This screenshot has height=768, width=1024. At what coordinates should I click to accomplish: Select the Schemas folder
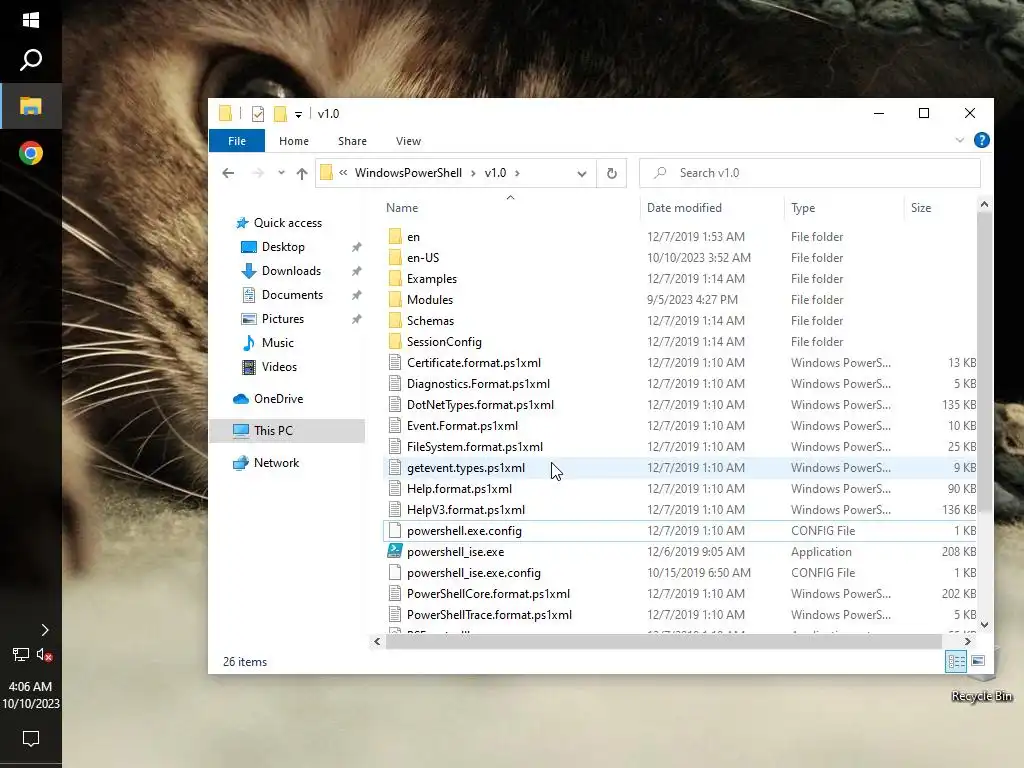click(430, 321)
